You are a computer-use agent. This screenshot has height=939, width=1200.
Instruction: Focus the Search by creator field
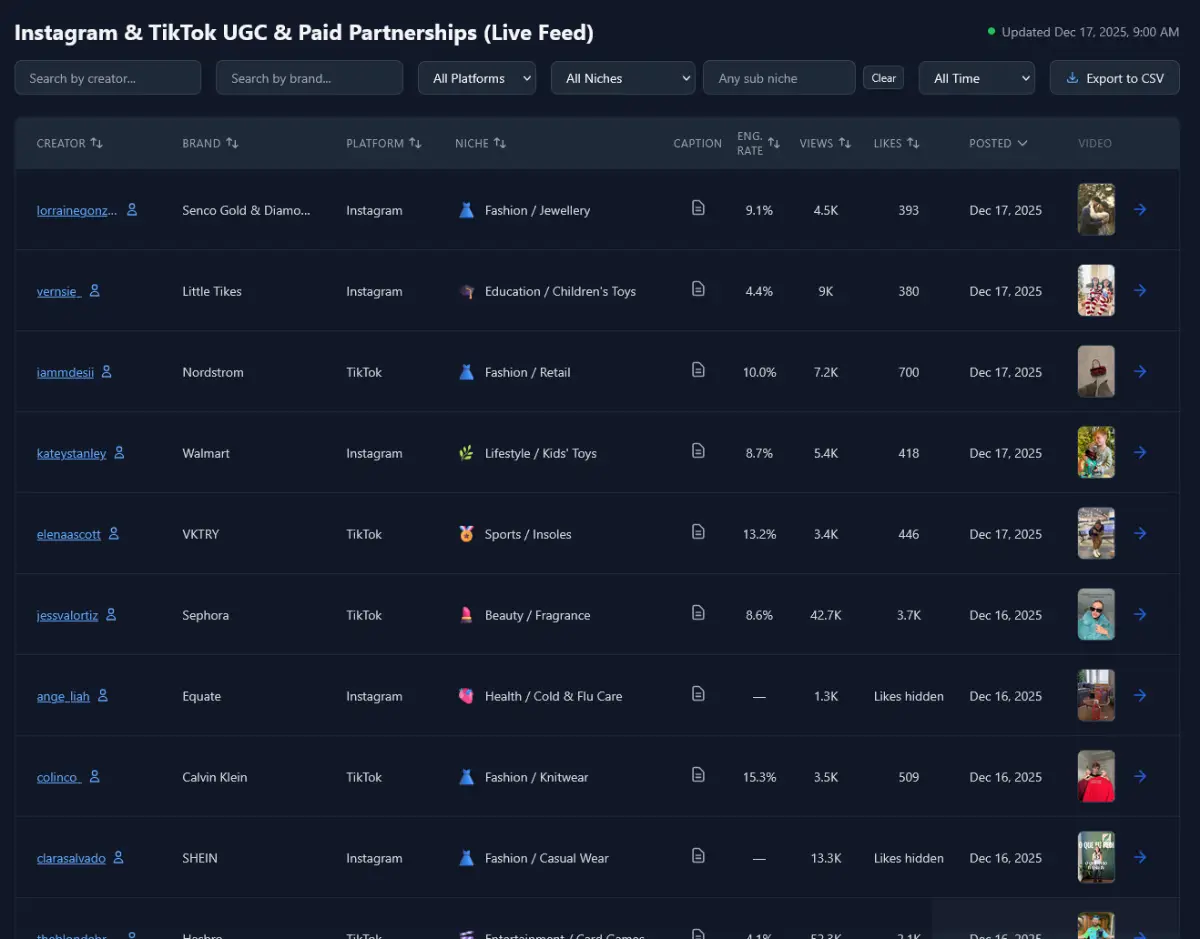click(x=108, y=78)
